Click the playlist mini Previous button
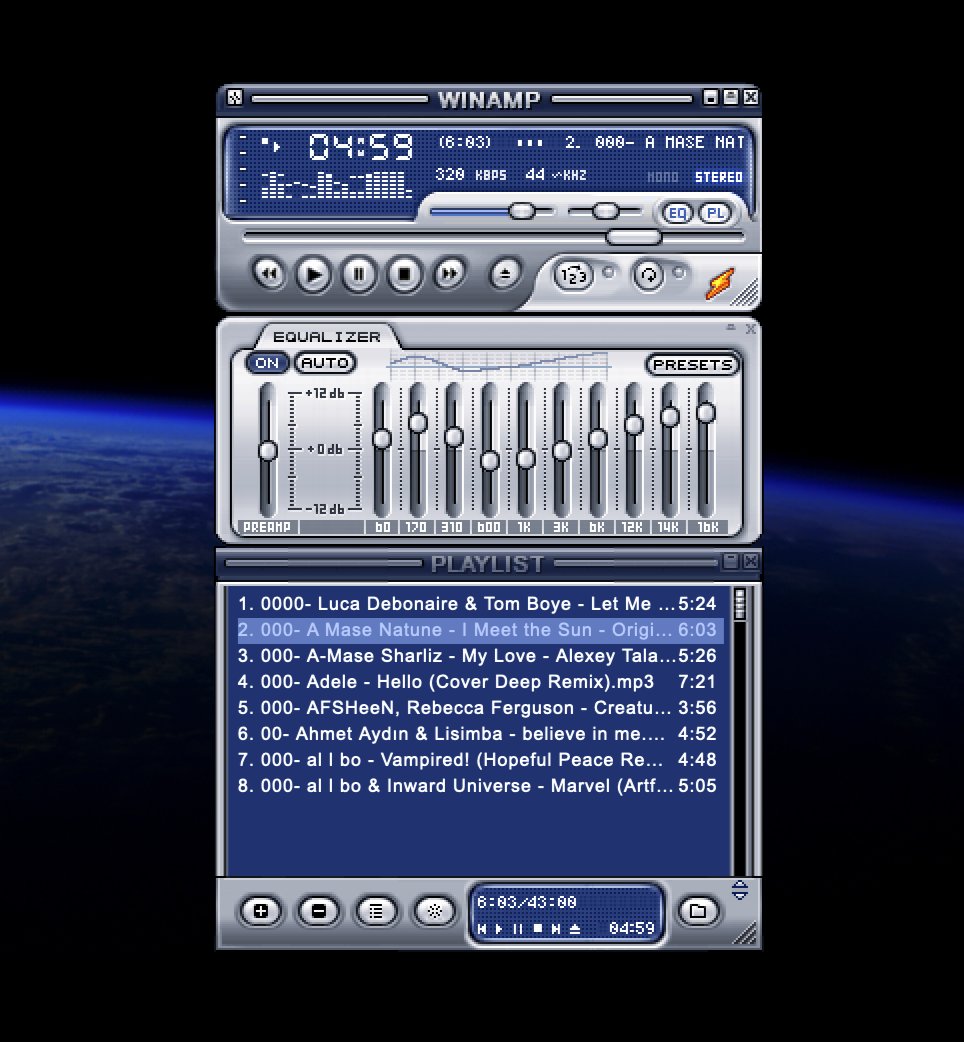This screenshot has height=1042, width=964. coord(482,929)
